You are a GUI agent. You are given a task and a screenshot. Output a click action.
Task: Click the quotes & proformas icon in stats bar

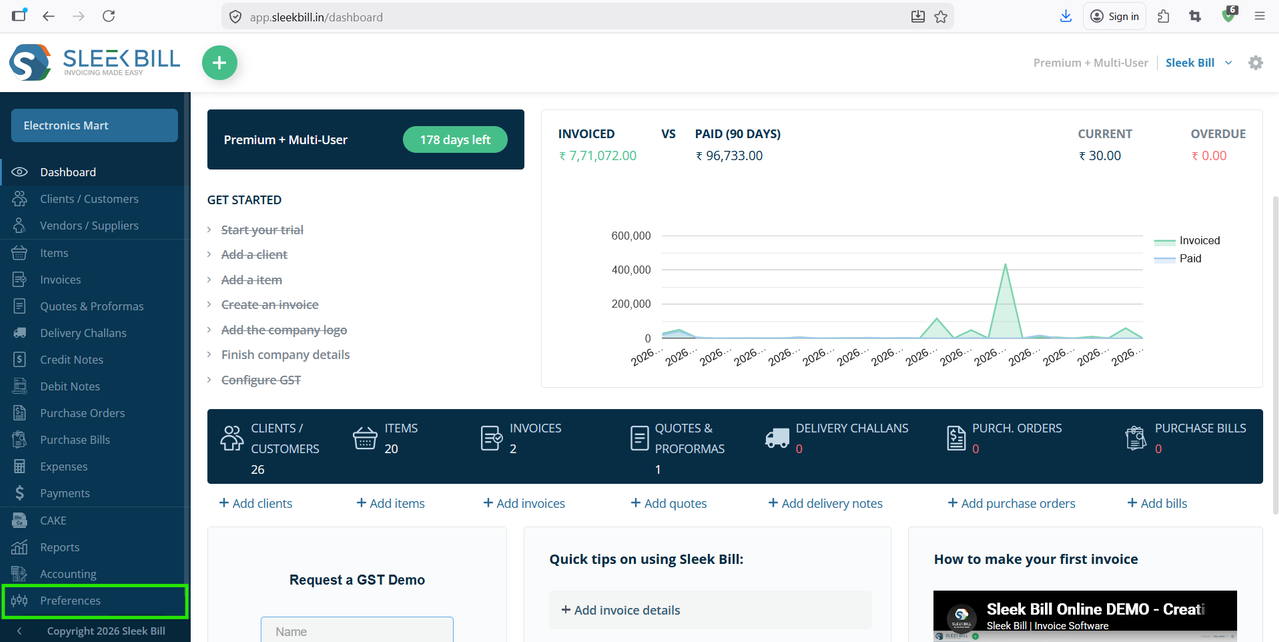point(640,438)
